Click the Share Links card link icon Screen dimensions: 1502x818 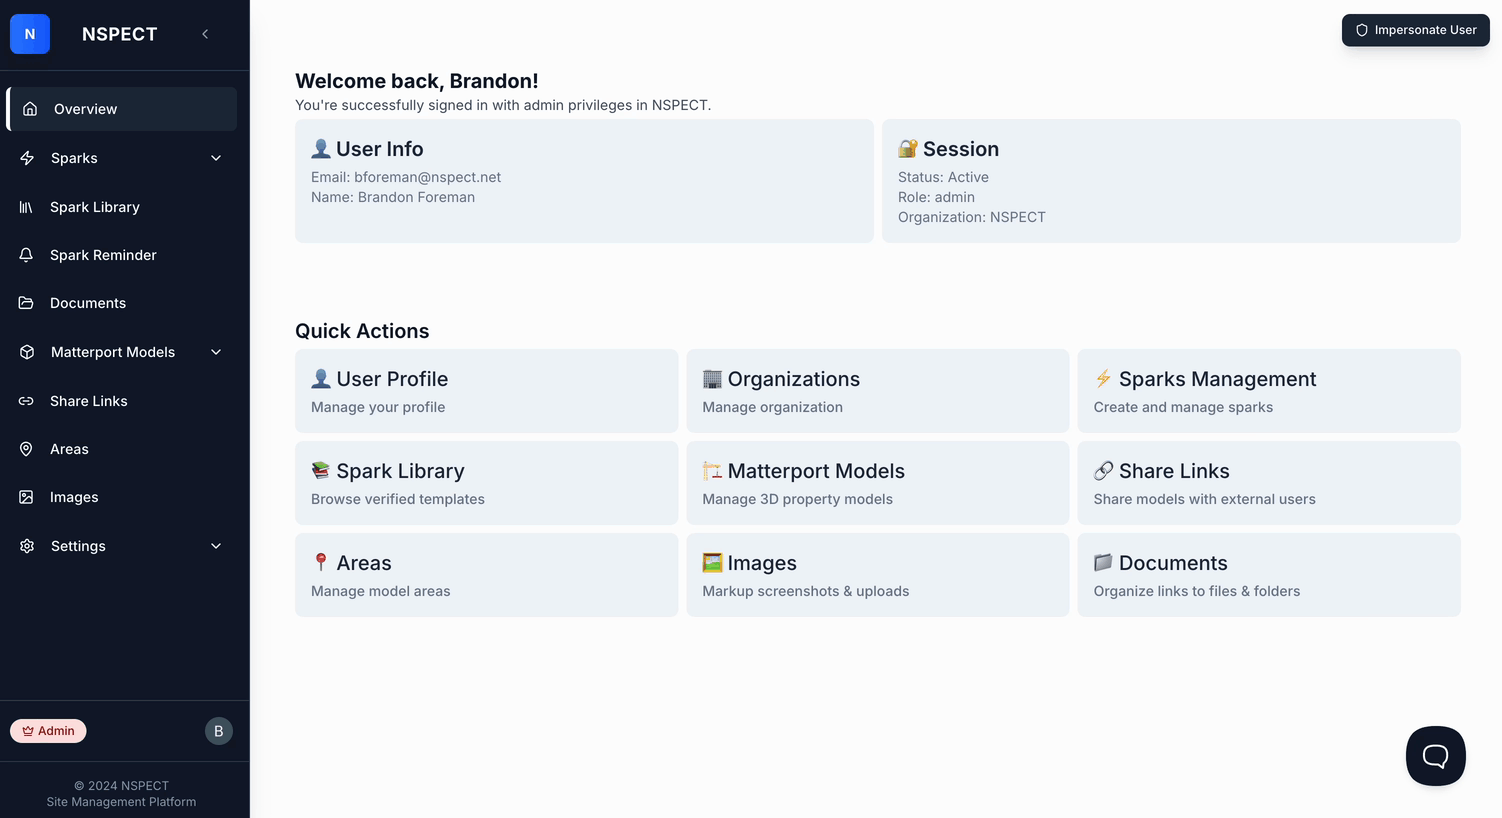[1103, 470]
